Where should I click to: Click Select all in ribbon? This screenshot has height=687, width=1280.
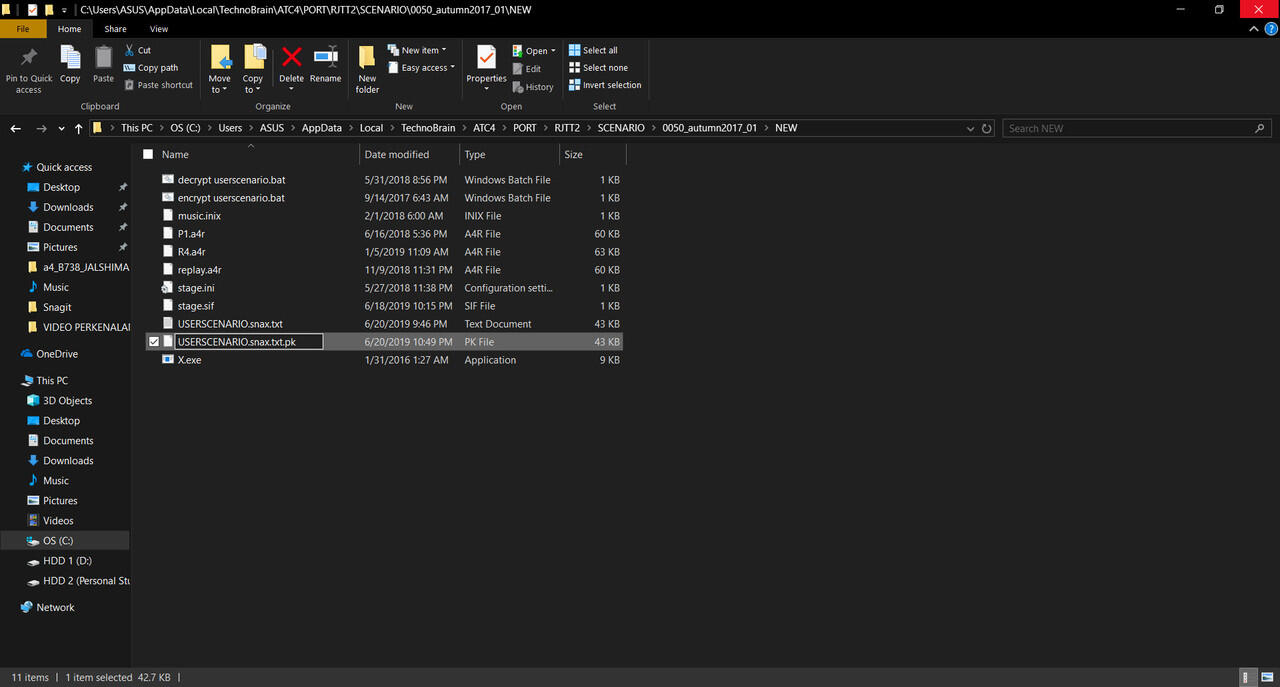point(593,50)
